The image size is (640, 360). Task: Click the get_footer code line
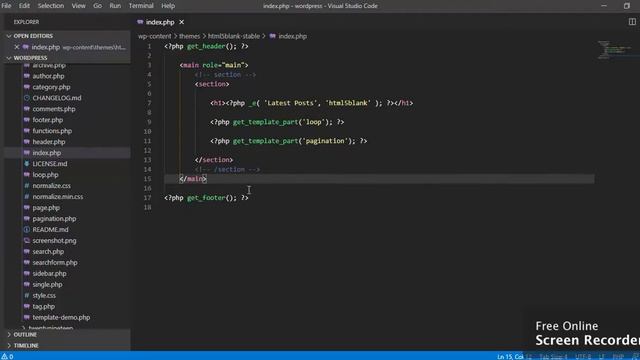tap(206, 198)
